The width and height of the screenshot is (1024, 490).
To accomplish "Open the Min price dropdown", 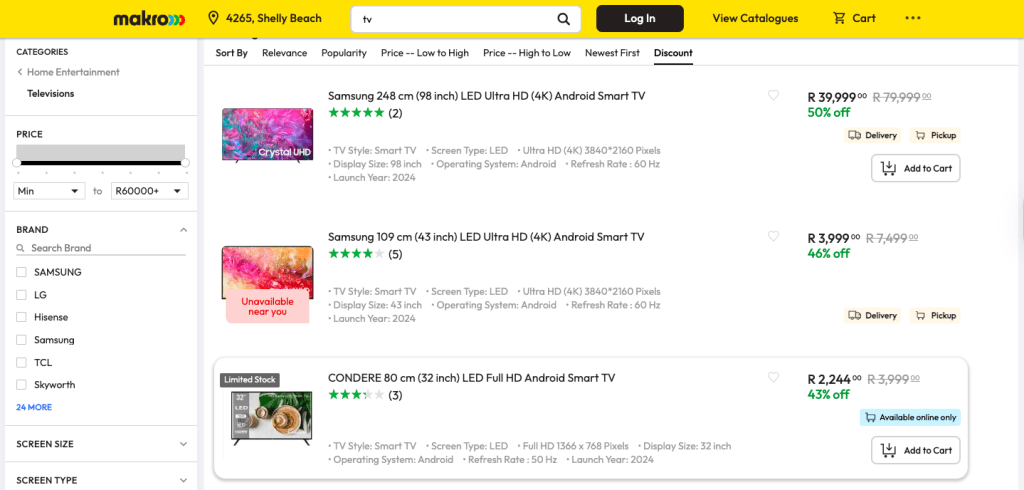I will click(x=49, y=191).
